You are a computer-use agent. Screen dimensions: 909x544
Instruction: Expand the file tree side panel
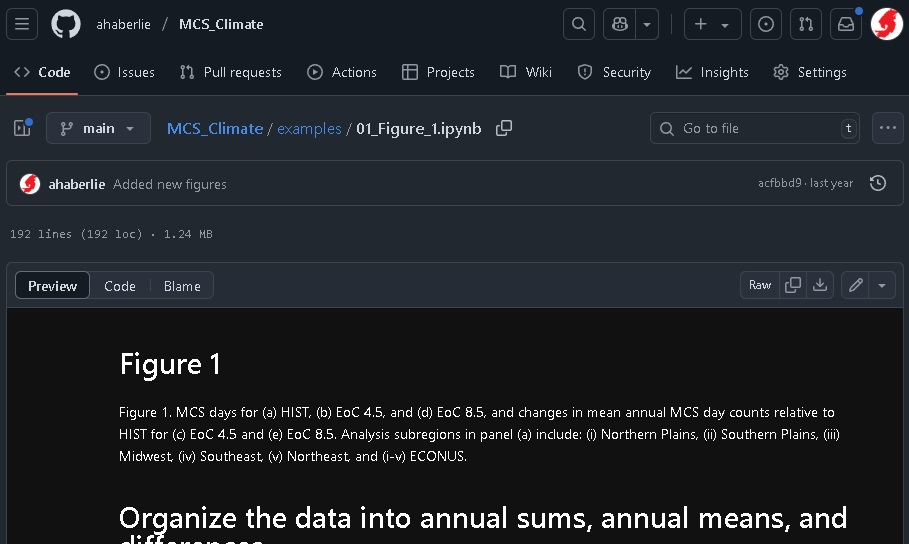click(x=22, y=128)
